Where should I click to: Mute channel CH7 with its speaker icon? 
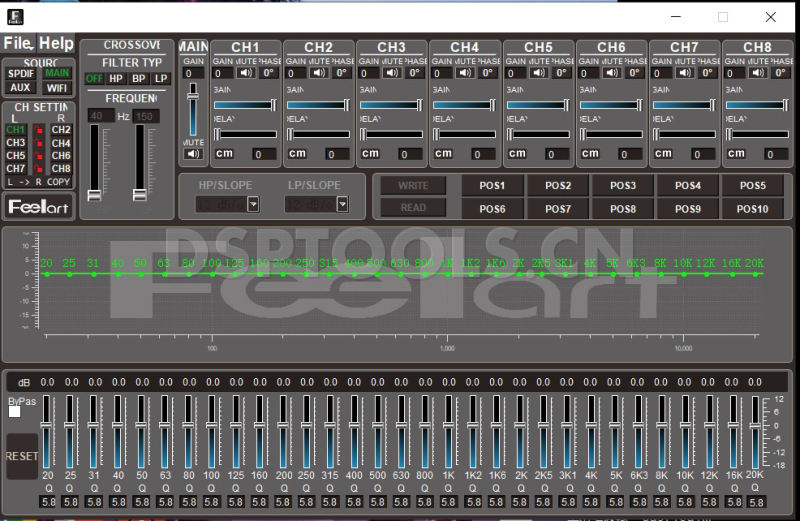pyautogui.click(x=685, y=73)
